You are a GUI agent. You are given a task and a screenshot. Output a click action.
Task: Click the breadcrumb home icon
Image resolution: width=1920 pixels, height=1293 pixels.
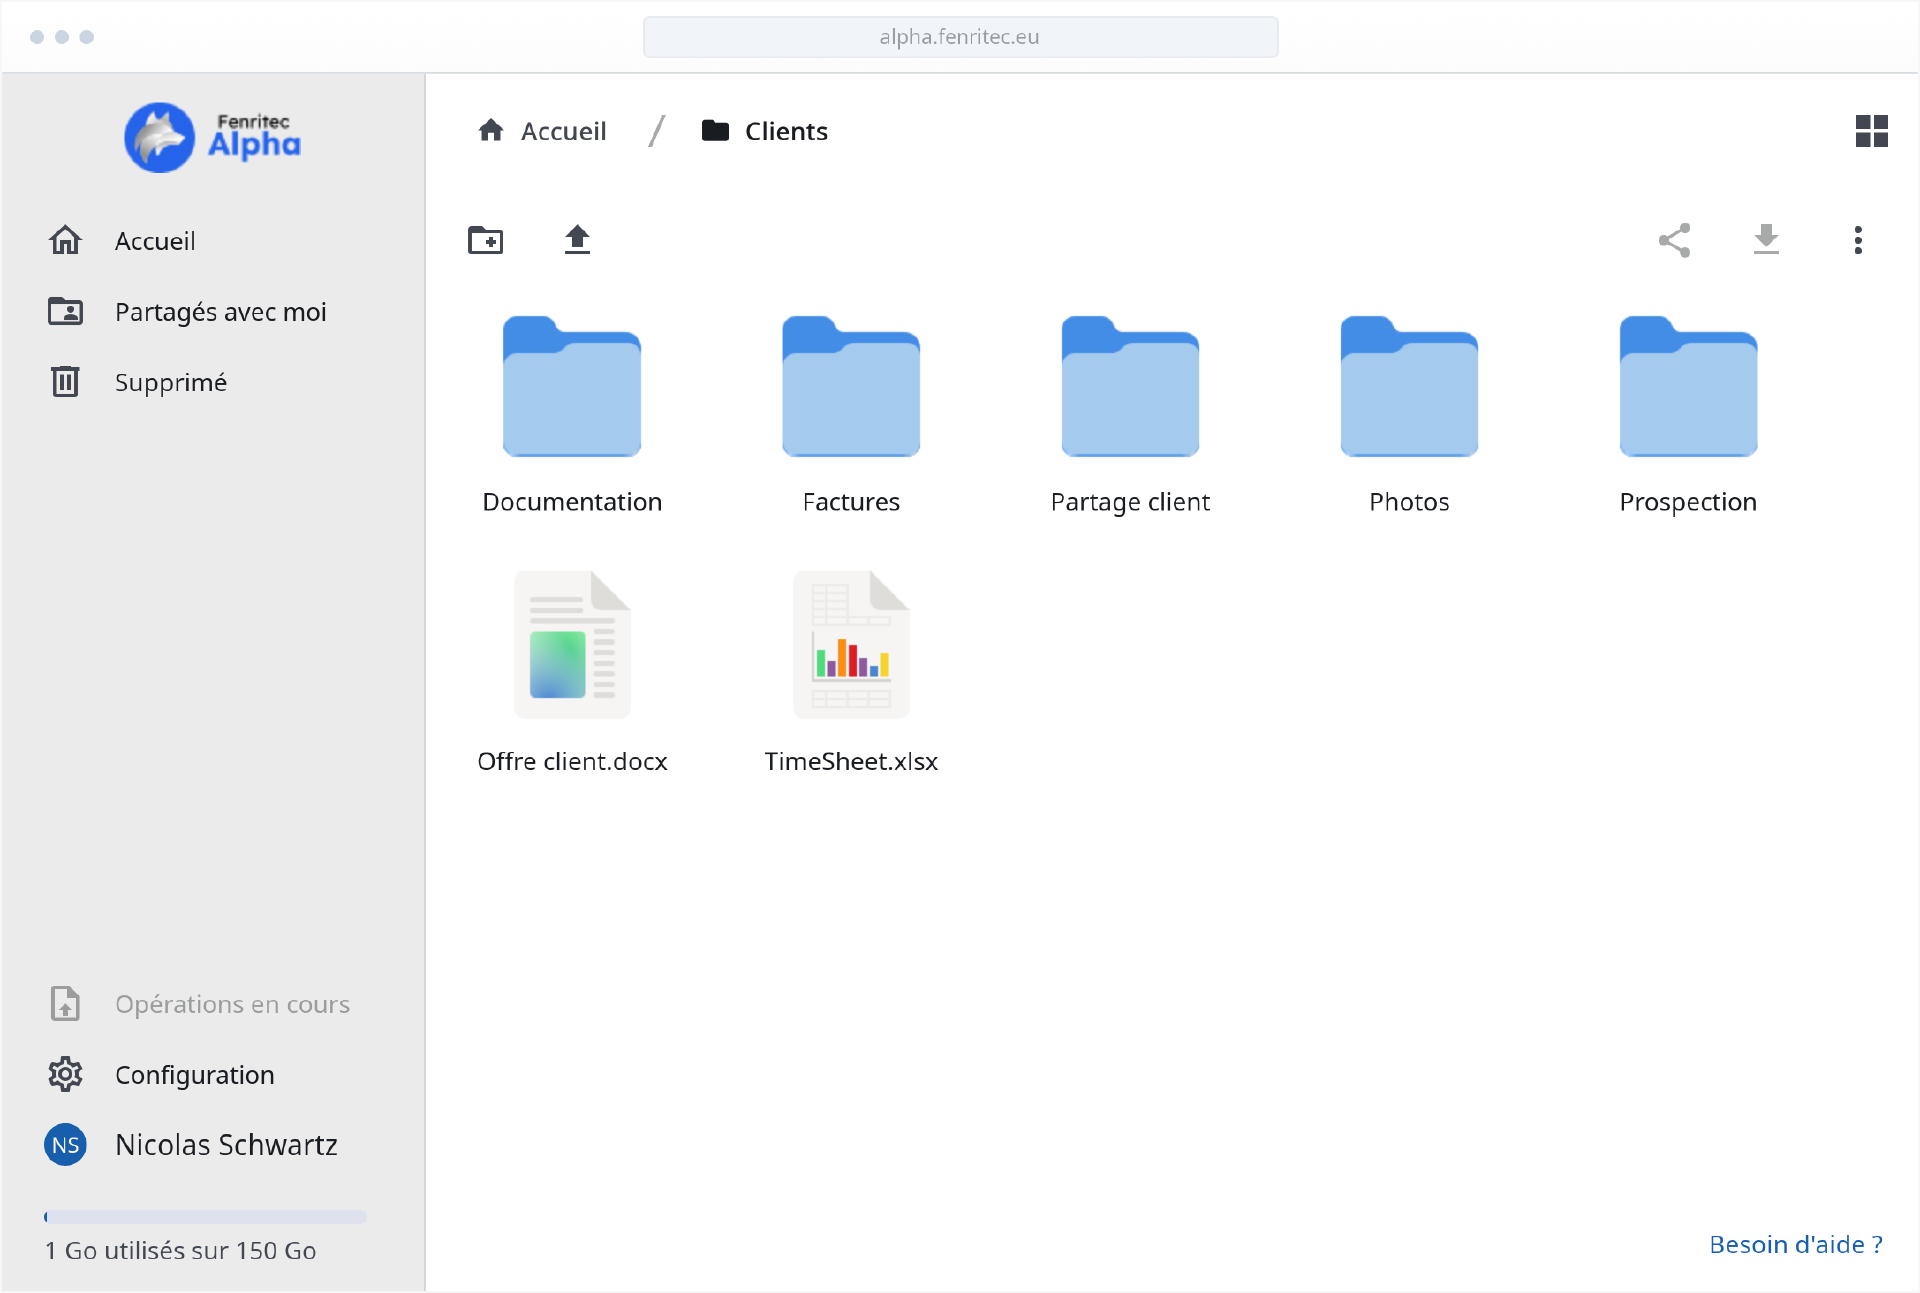(491, 130)
